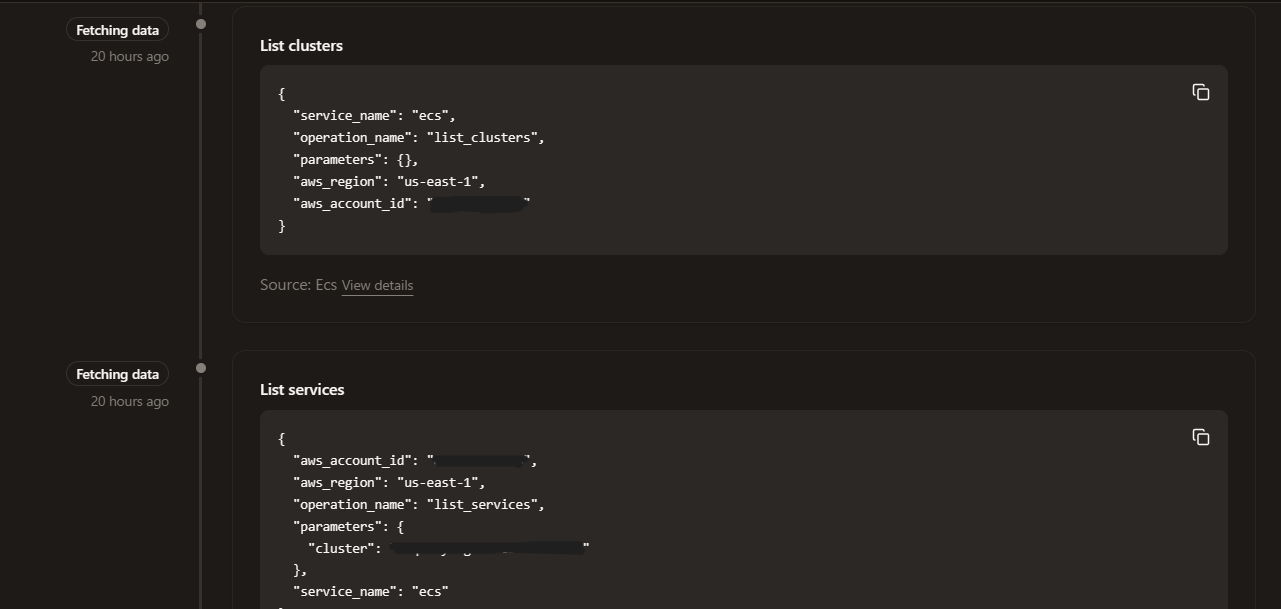Viewport: 1281px width, 609px height.
Task: Click the aws_region line in List clusters block
Action: tap(389, 182)
